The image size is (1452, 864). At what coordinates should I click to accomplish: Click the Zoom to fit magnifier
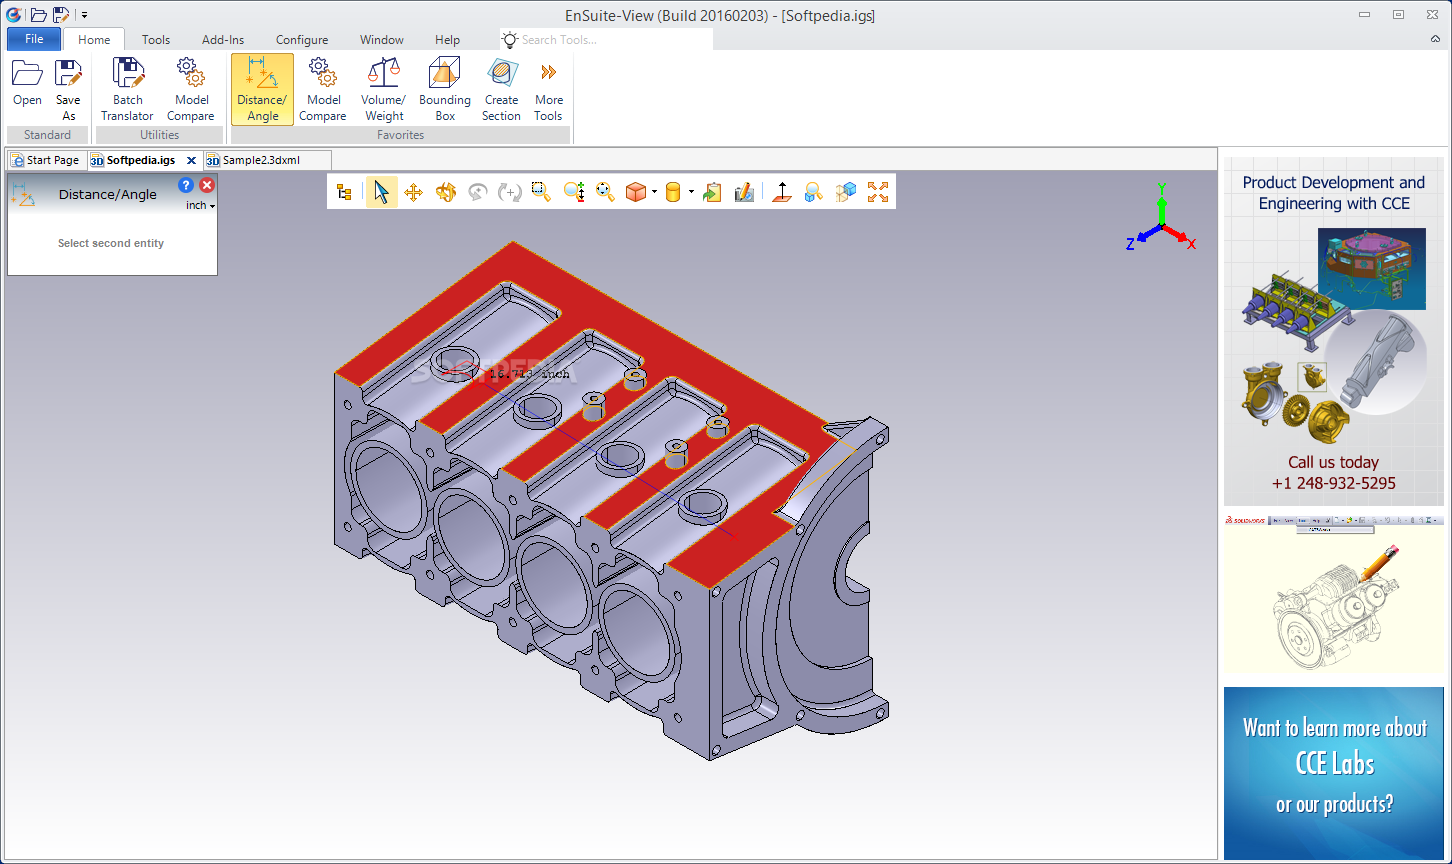pyautogui.click(x=605, y=192)
